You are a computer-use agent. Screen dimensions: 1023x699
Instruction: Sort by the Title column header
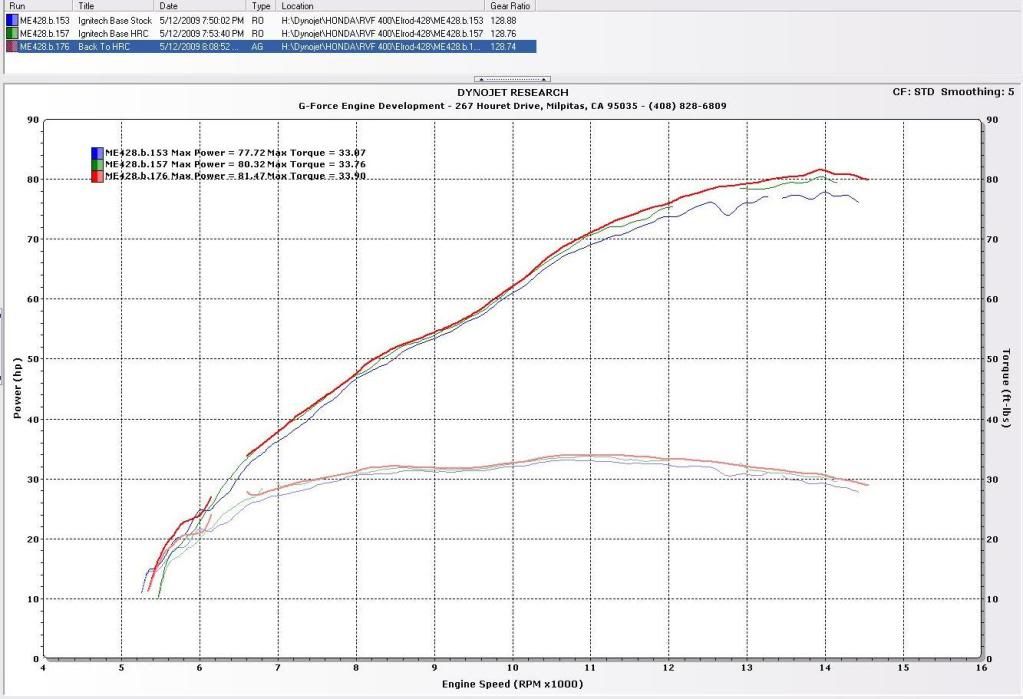(x=114, y=6)
